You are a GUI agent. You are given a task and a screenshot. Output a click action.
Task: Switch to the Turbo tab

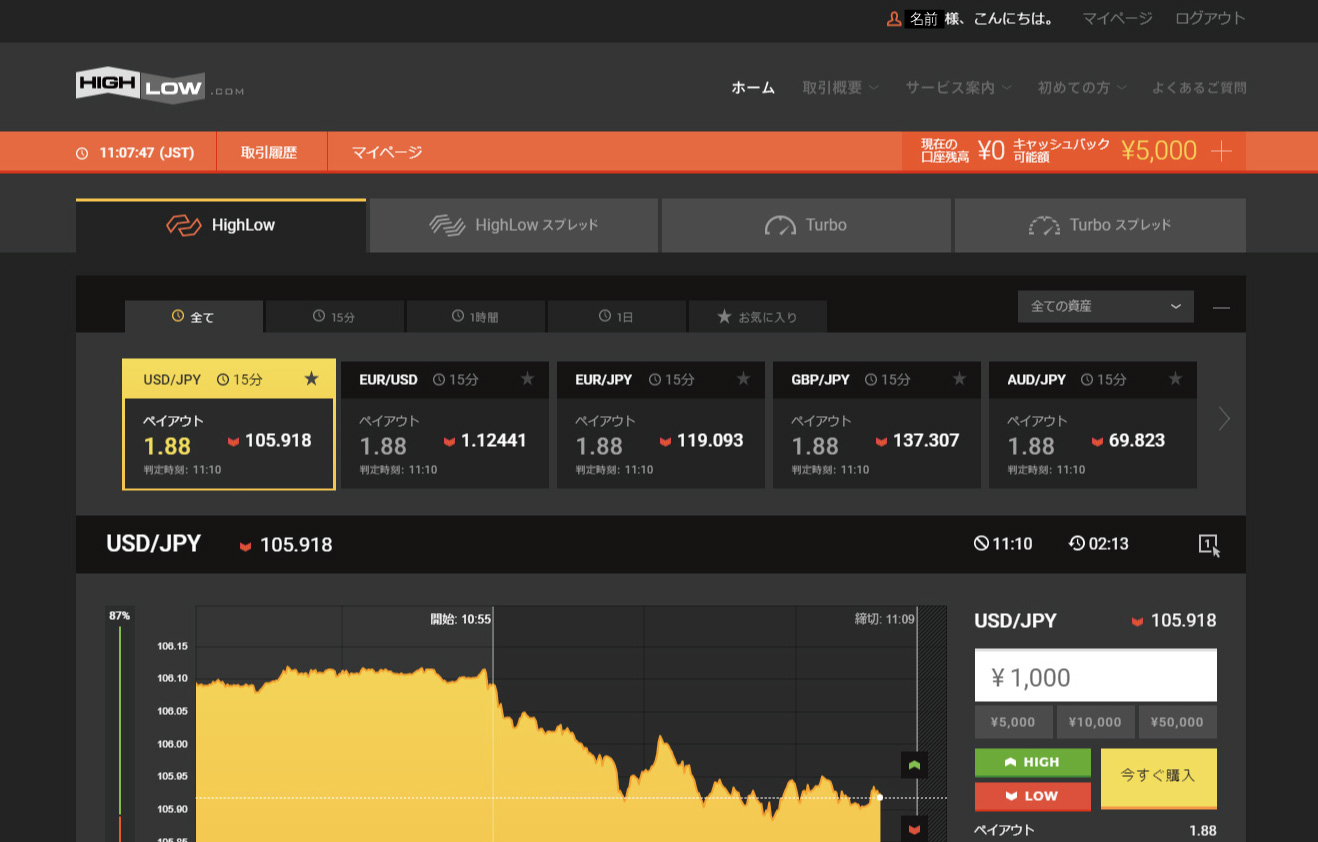[x=806, y=225]
